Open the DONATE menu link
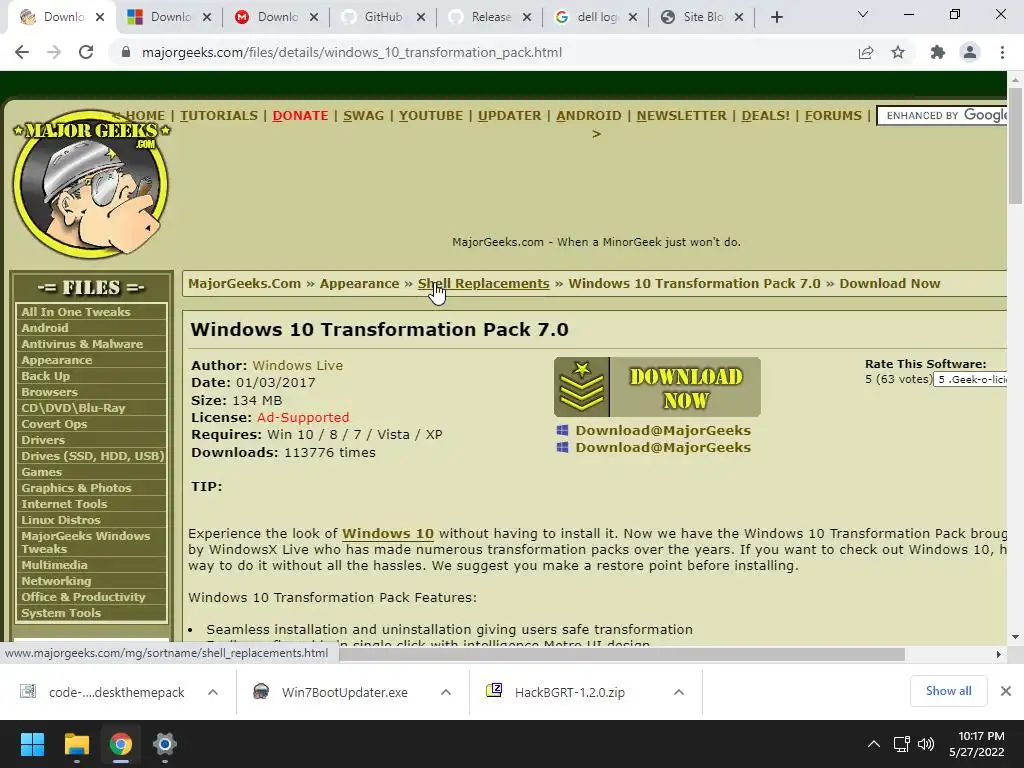1024x768 pixels. (x=300, y=116)
